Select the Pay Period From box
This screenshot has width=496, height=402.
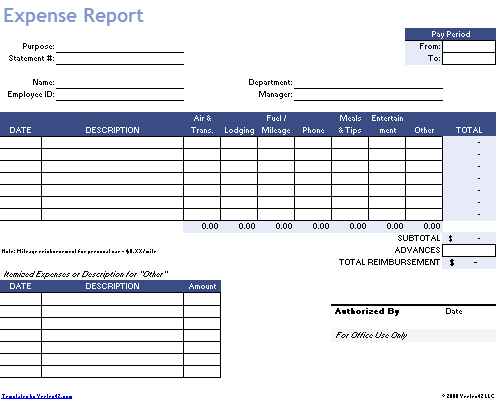tap(469, 46)
